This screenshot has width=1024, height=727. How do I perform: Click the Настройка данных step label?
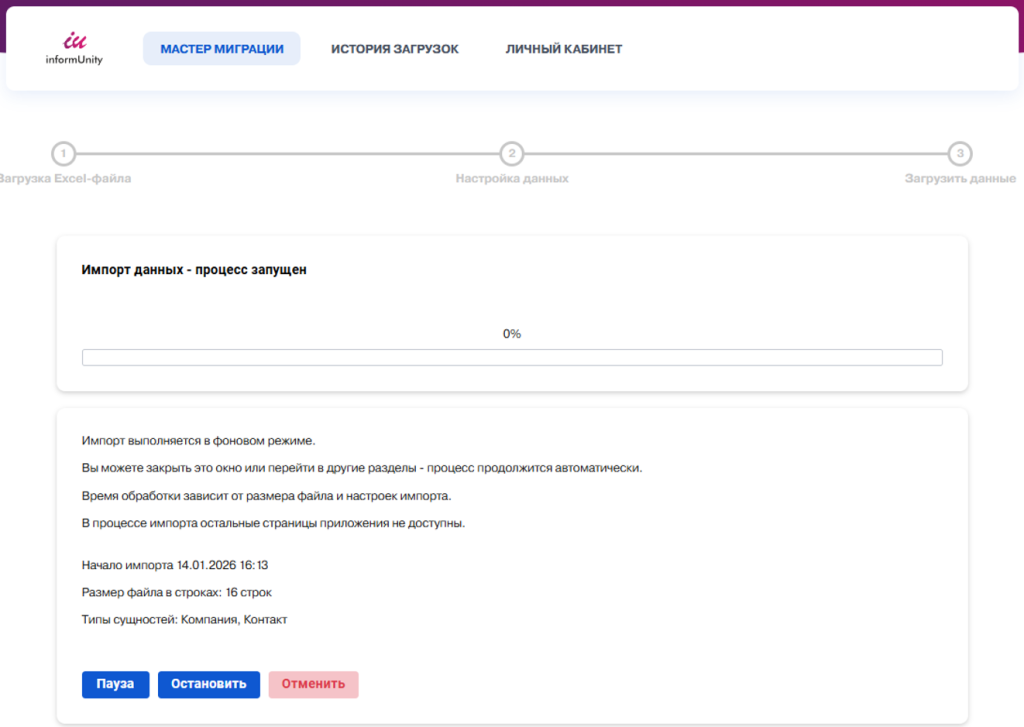pyautogui.click(x=512, y=179)
